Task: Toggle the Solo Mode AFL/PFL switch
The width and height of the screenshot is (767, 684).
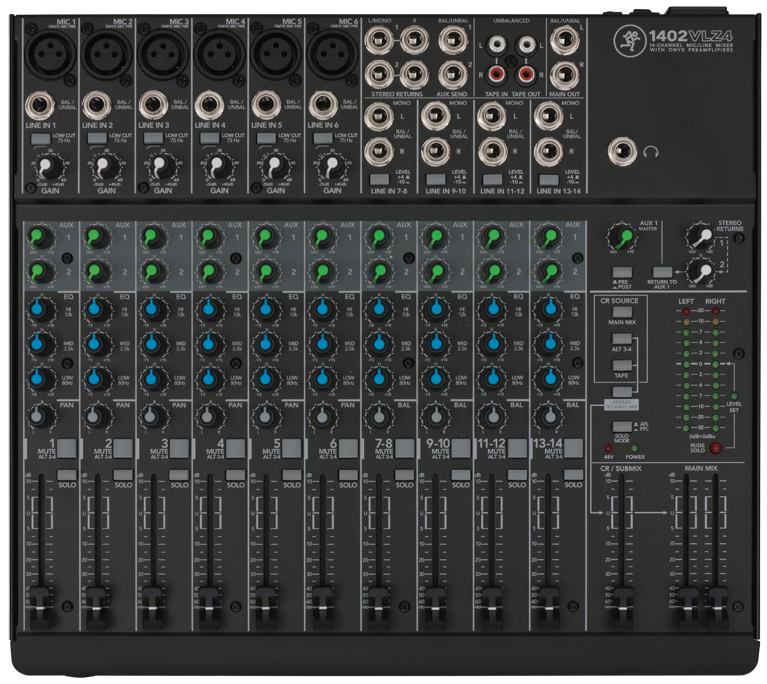Action: (x=622, y=426)
